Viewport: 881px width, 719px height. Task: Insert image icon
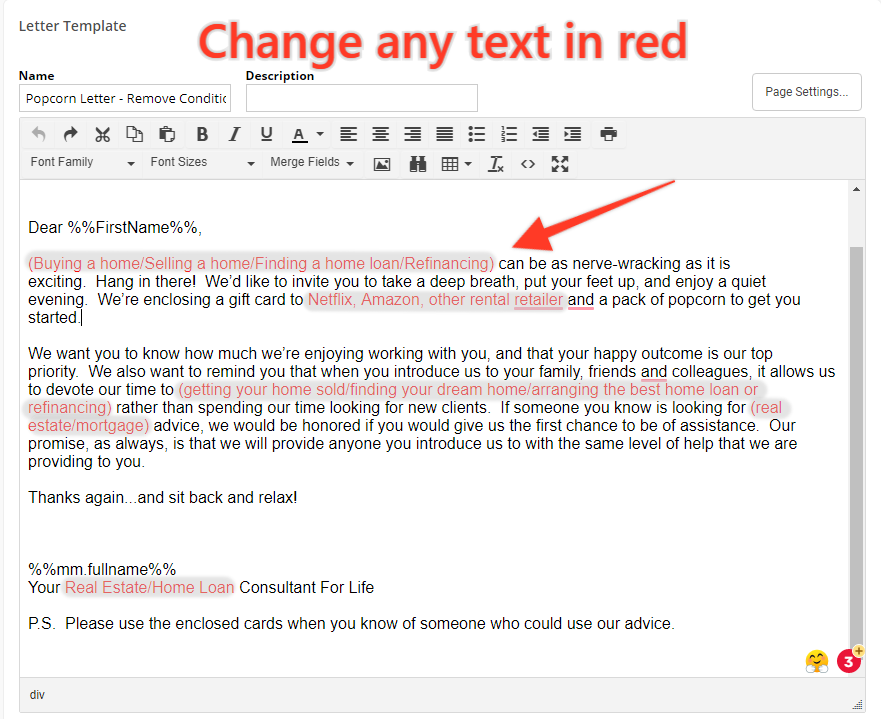382,164
